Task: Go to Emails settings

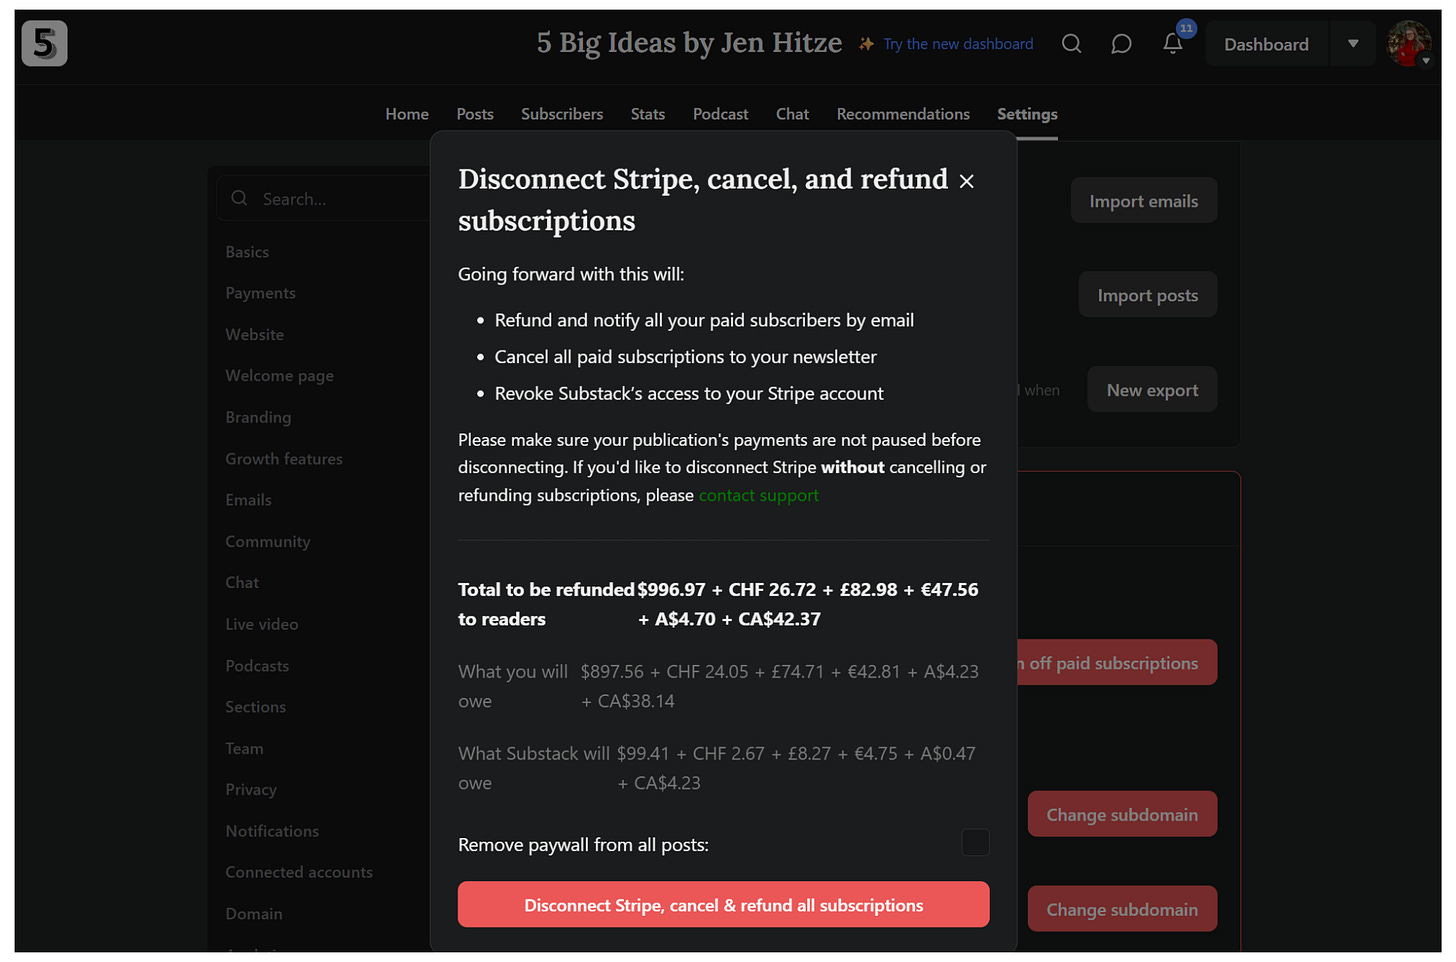Action: 248,500
